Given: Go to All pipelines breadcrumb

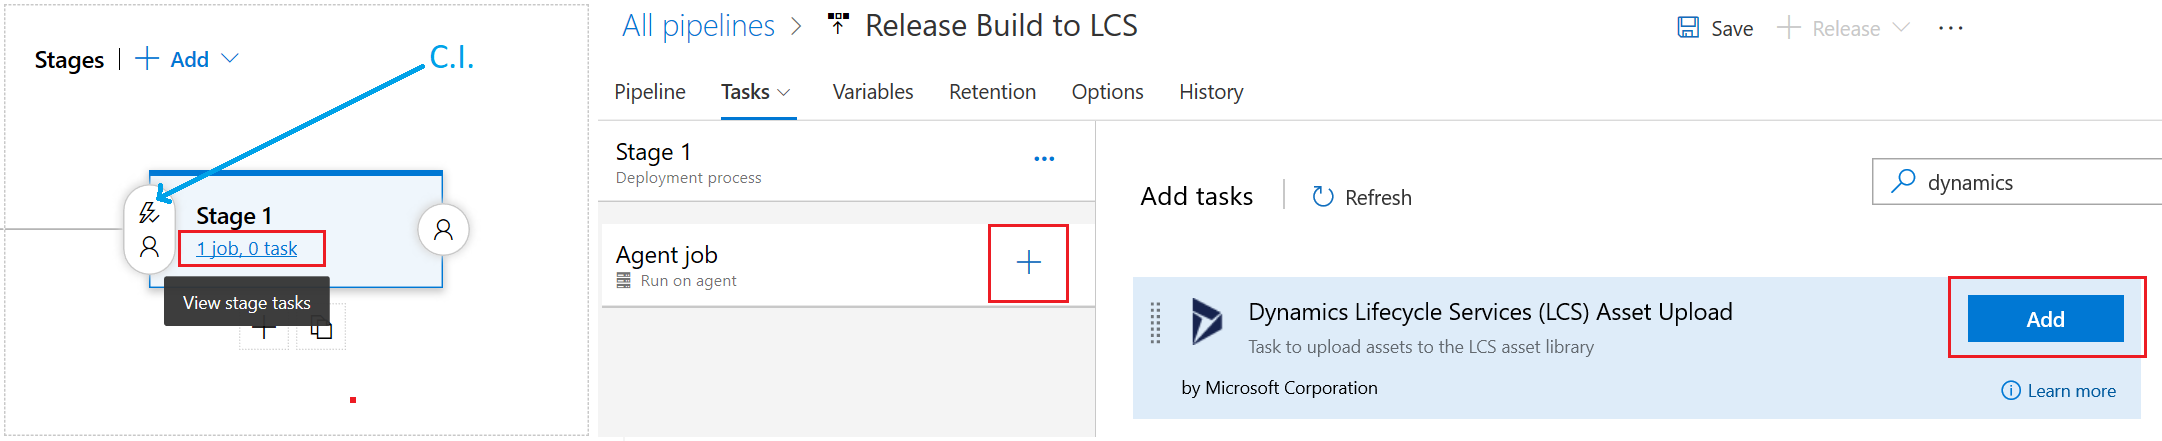Looking at the screenshot, I should point(698,25).
